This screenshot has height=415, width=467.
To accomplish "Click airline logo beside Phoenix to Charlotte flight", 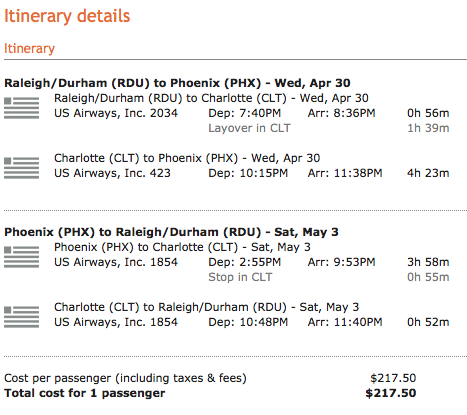I will pyautogui.click(x=21, y=257).
